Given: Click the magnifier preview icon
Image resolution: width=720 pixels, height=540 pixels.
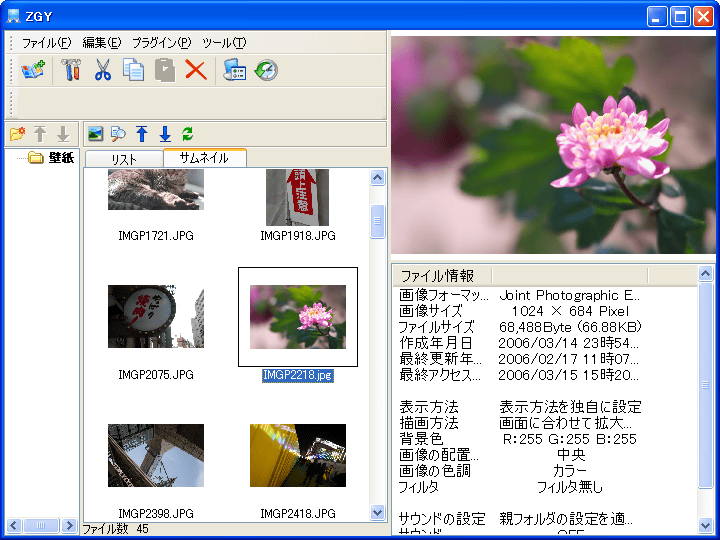Looking at the screenshot, I should point(118,134).
